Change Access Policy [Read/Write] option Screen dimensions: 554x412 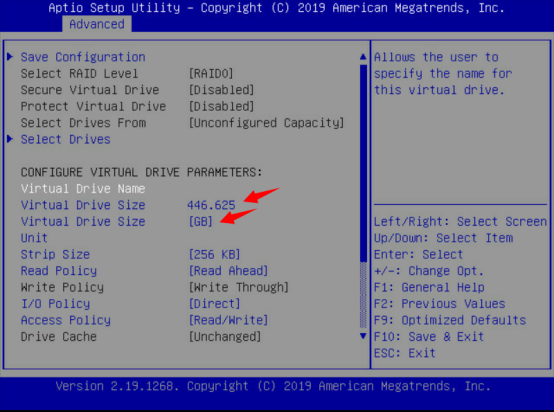point(228,320)
